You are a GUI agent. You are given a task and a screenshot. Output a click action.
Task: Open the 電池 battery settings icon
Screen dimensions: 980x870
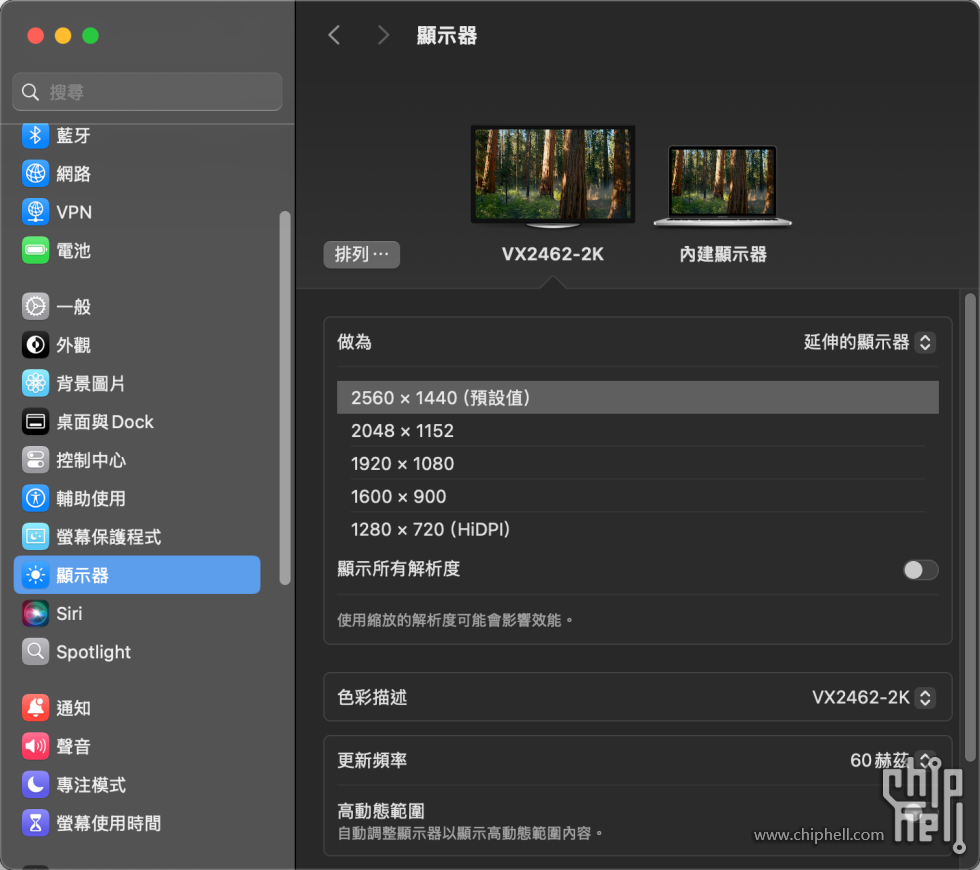tap(36, 251)
